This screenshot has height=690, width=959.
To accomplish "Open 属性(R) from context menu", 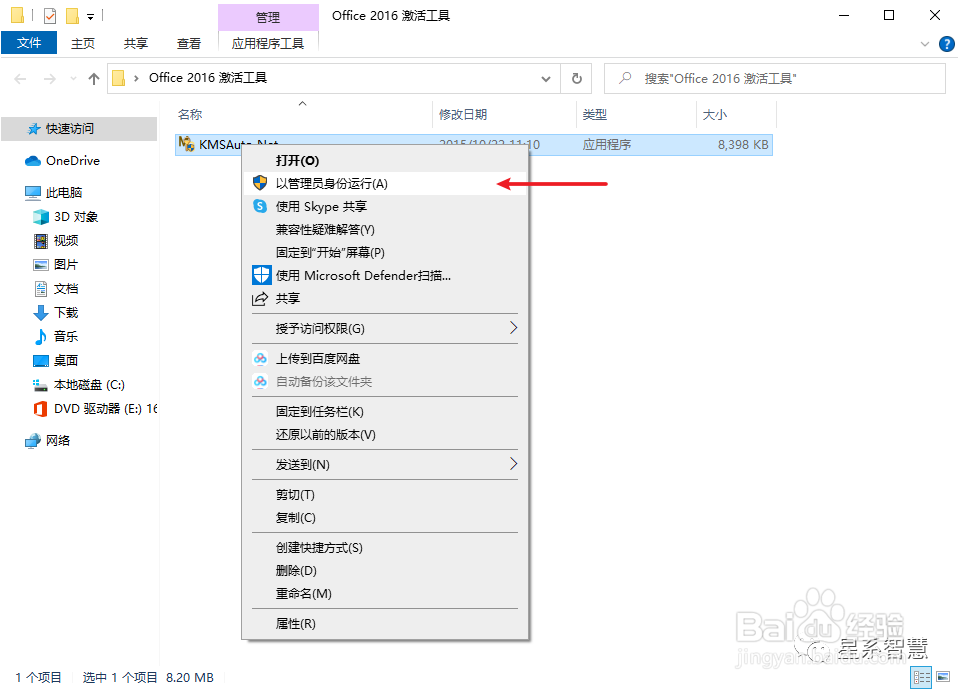I will [385, 623].
